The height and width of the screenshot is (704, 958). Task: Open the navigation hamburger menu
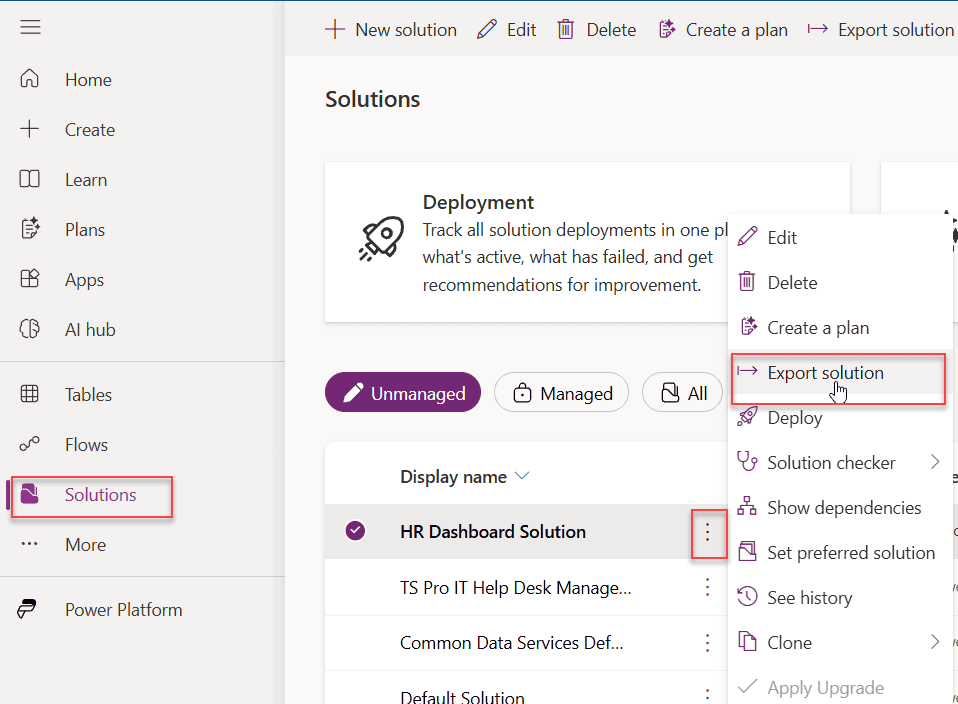pyautogui.click(x=30, y=27)
